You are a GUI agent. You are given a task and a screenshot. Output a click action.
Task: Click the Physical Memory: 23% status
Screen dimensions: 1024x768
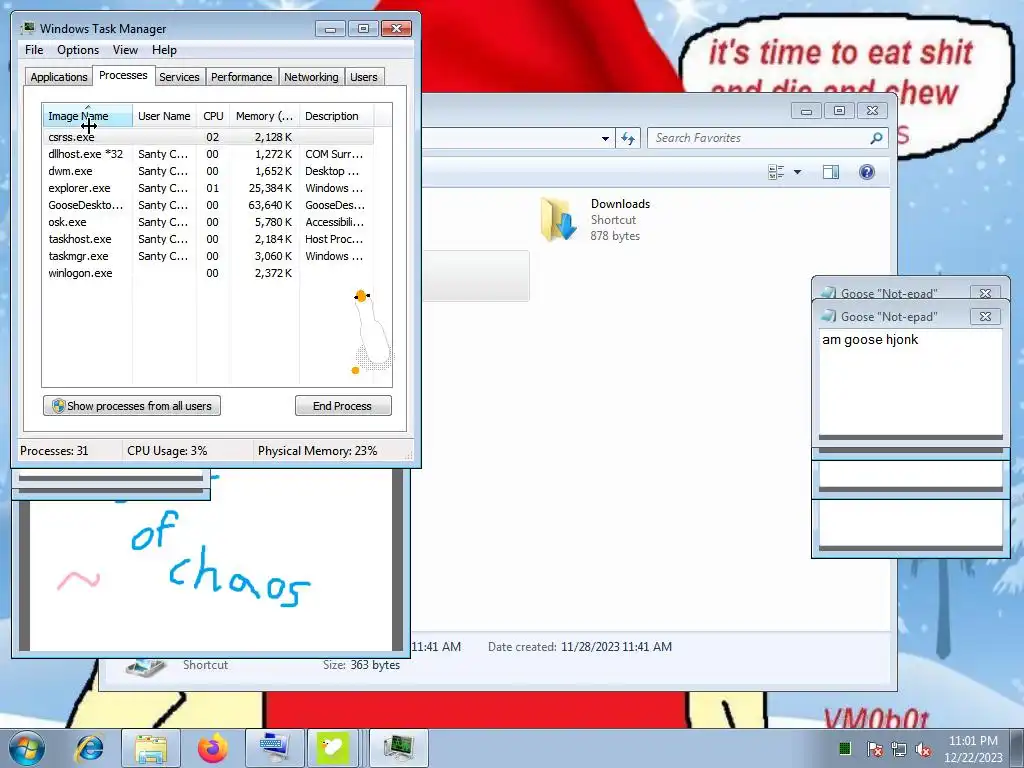317,451
